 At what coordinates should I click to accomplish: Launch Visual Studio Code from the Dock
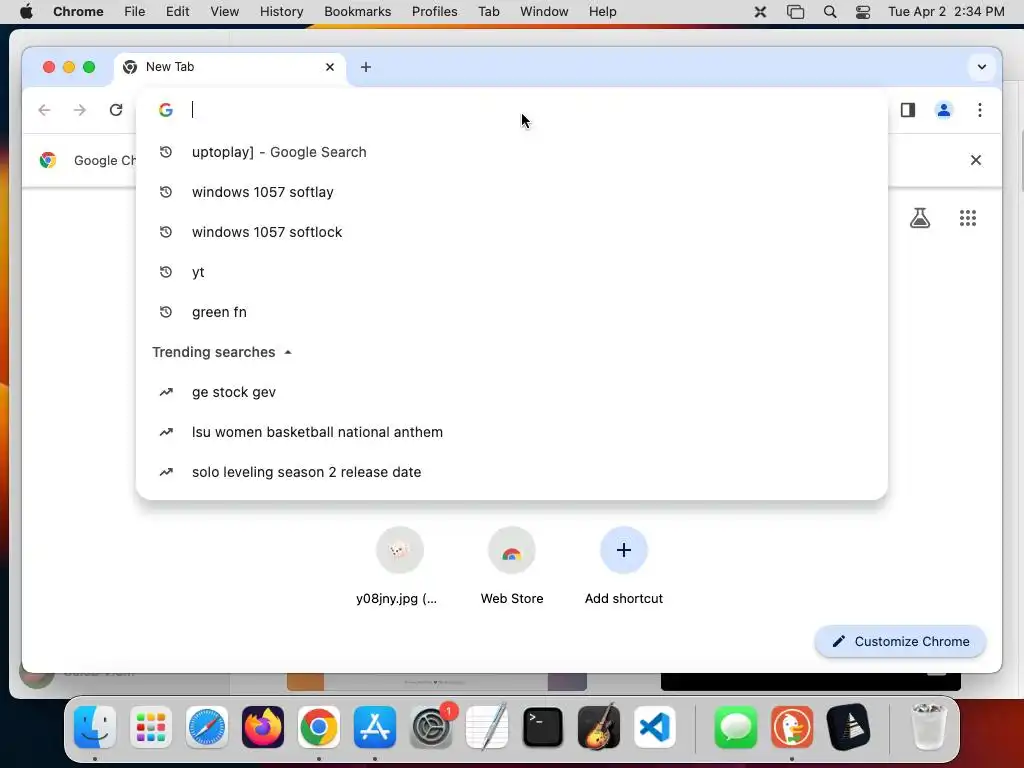point(654,727)
